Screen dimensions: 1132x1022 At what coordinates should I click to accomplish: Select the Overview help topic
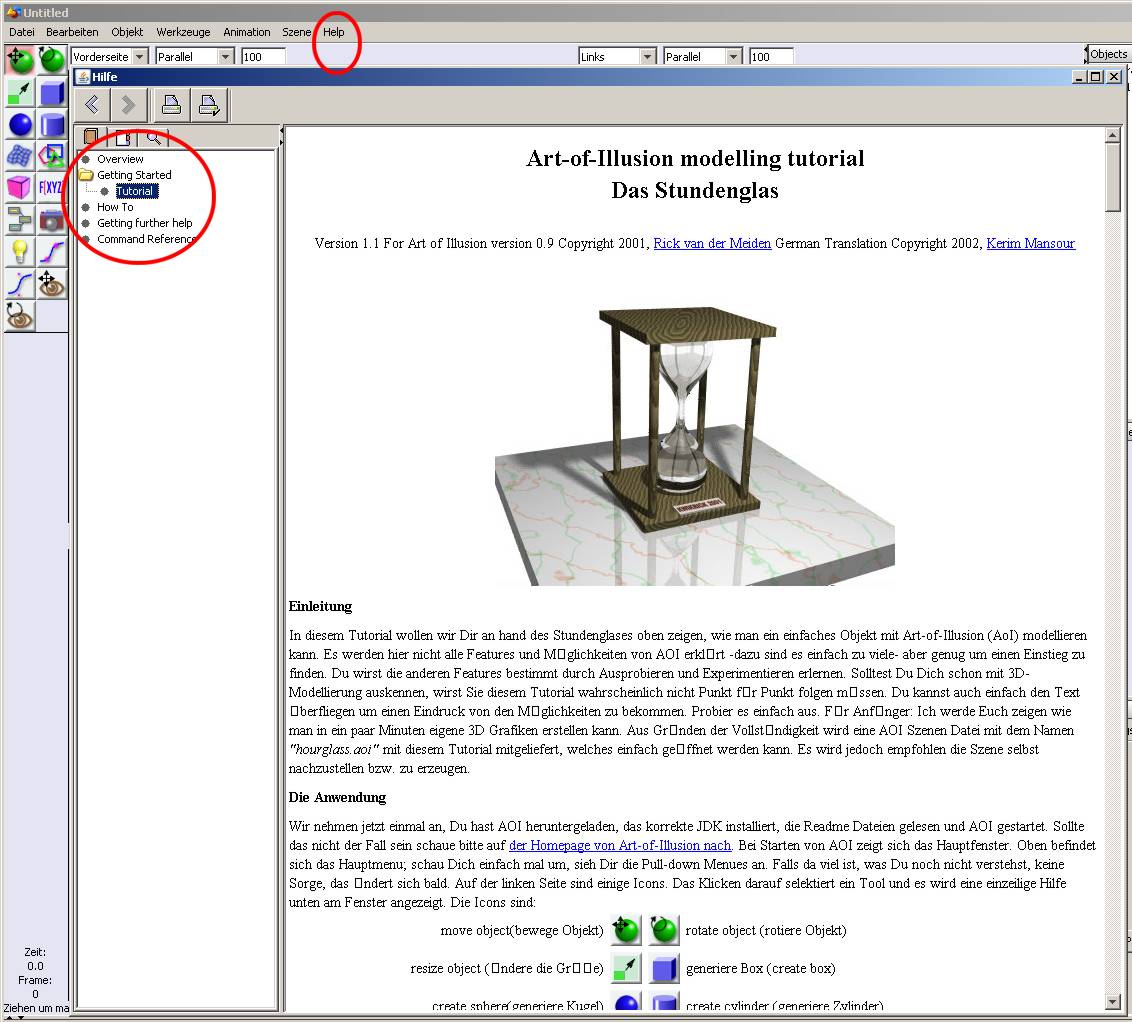[x=120, y=159]
